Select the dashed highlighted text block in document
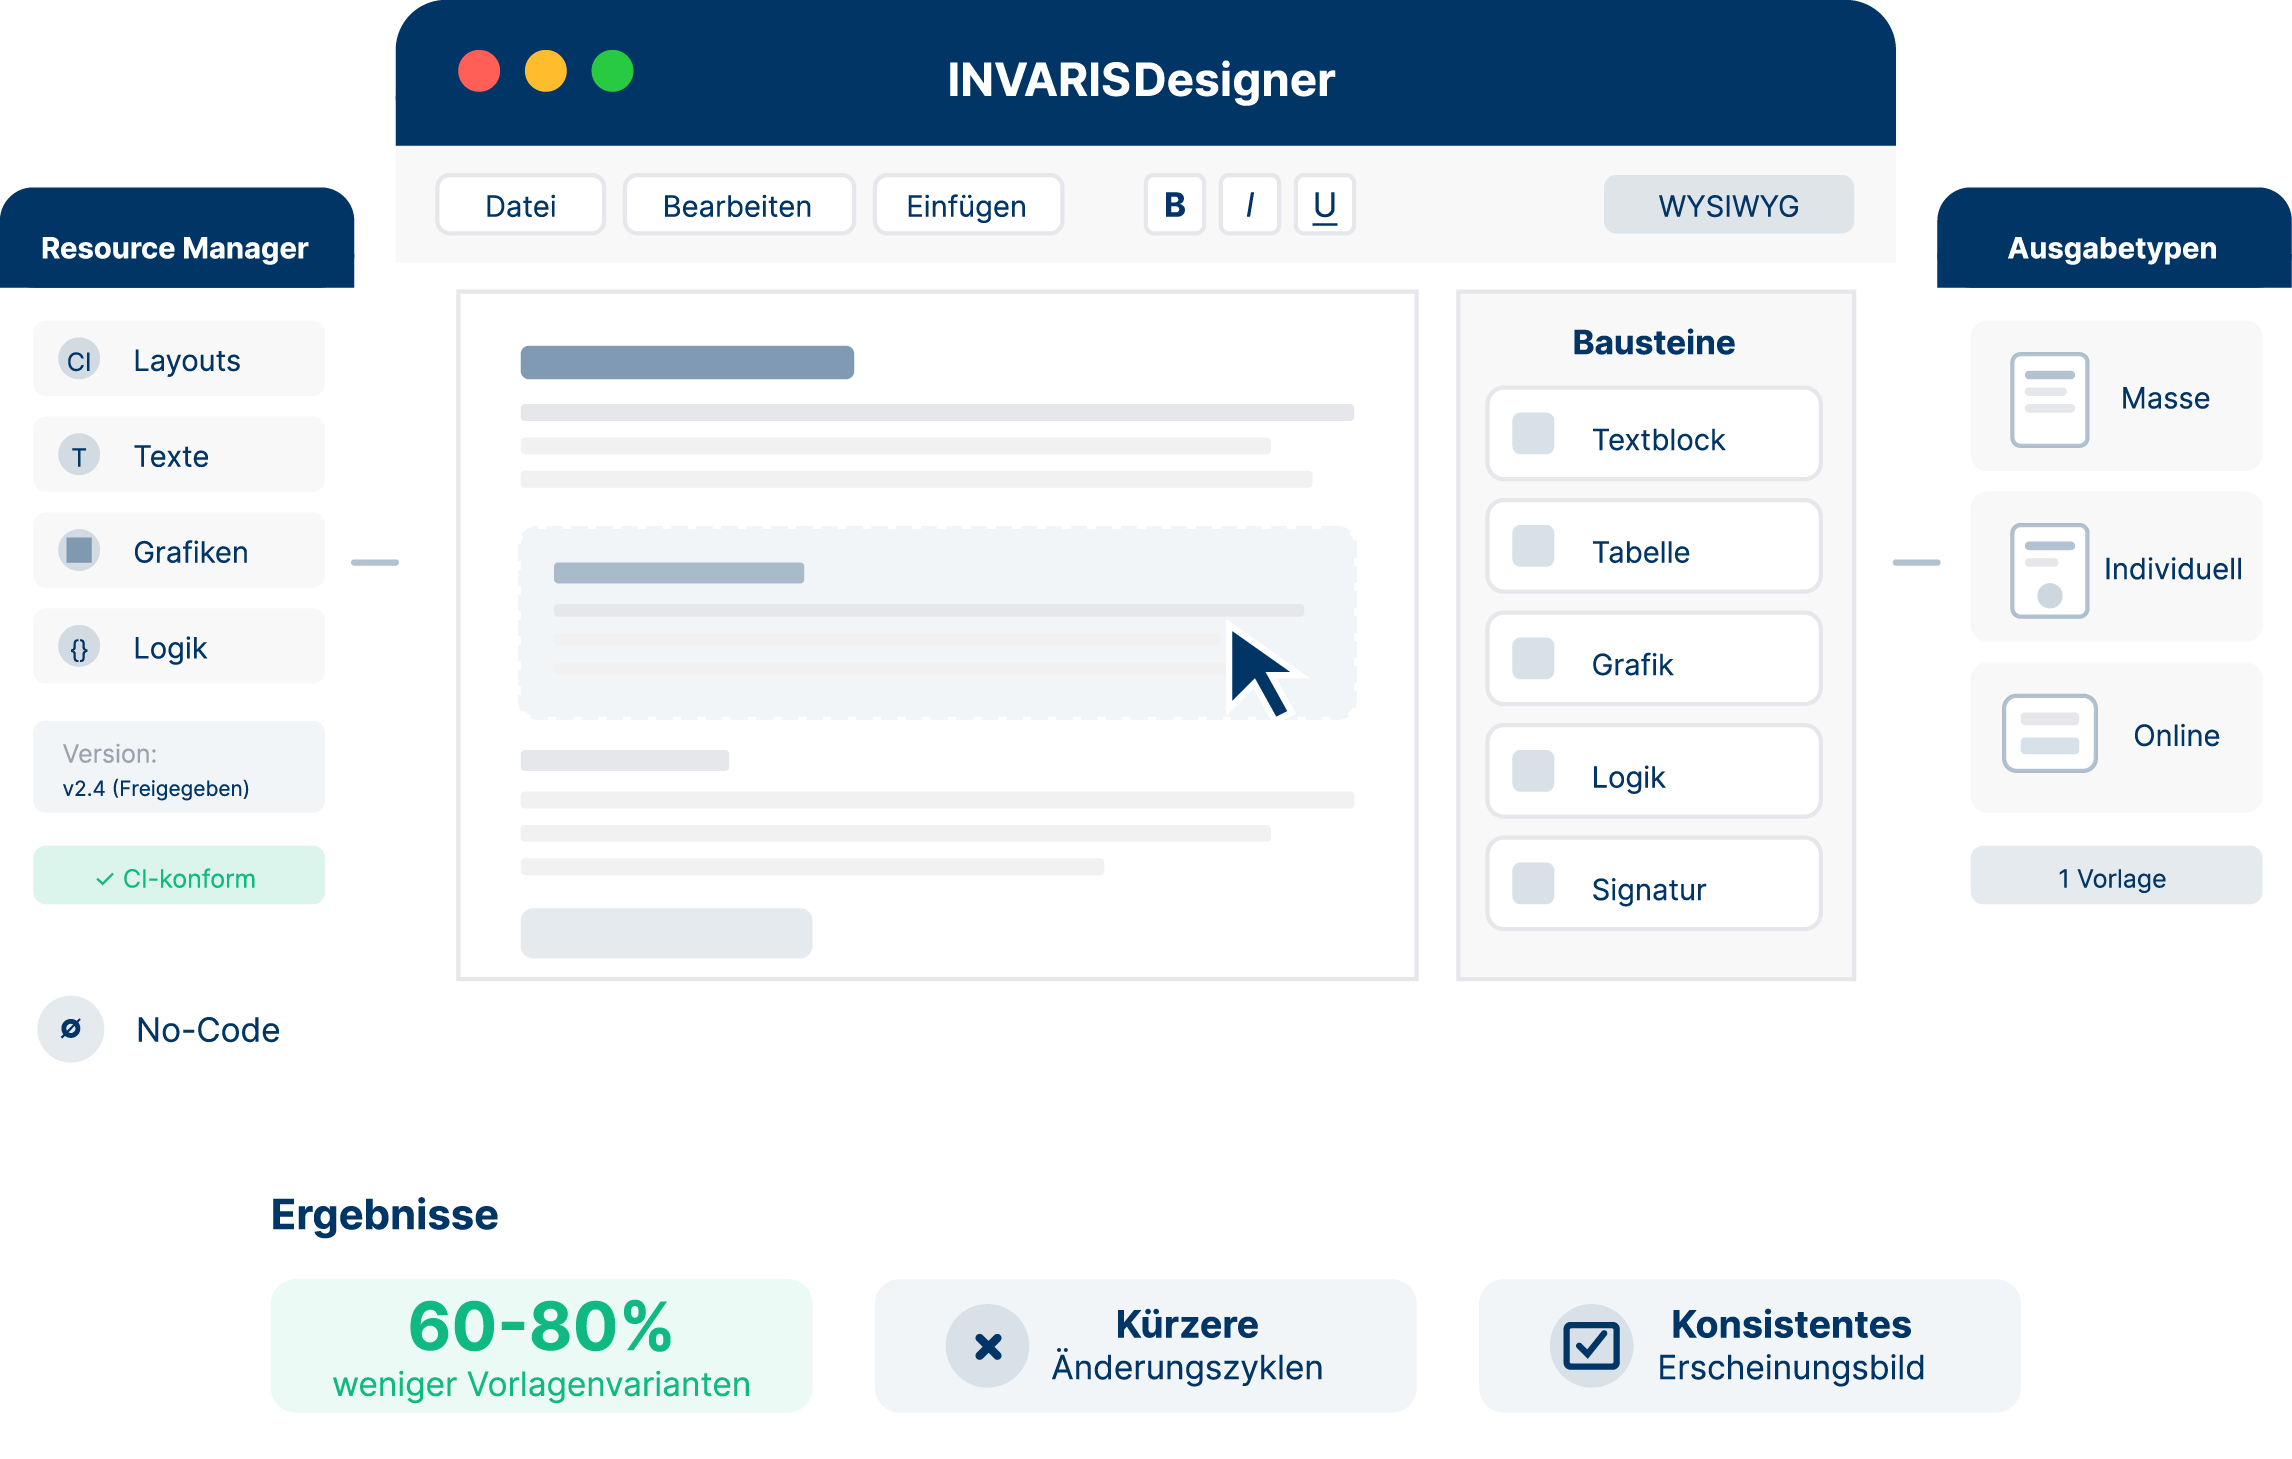 900,622
